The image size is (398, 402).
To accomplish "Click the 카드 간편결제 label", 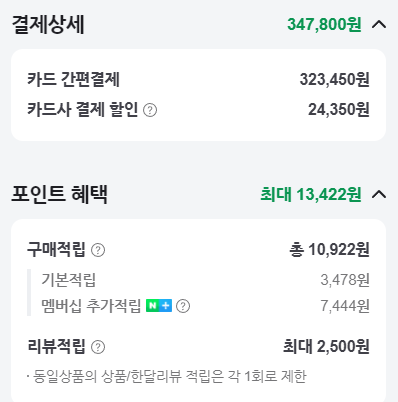I will pos(73,79).
